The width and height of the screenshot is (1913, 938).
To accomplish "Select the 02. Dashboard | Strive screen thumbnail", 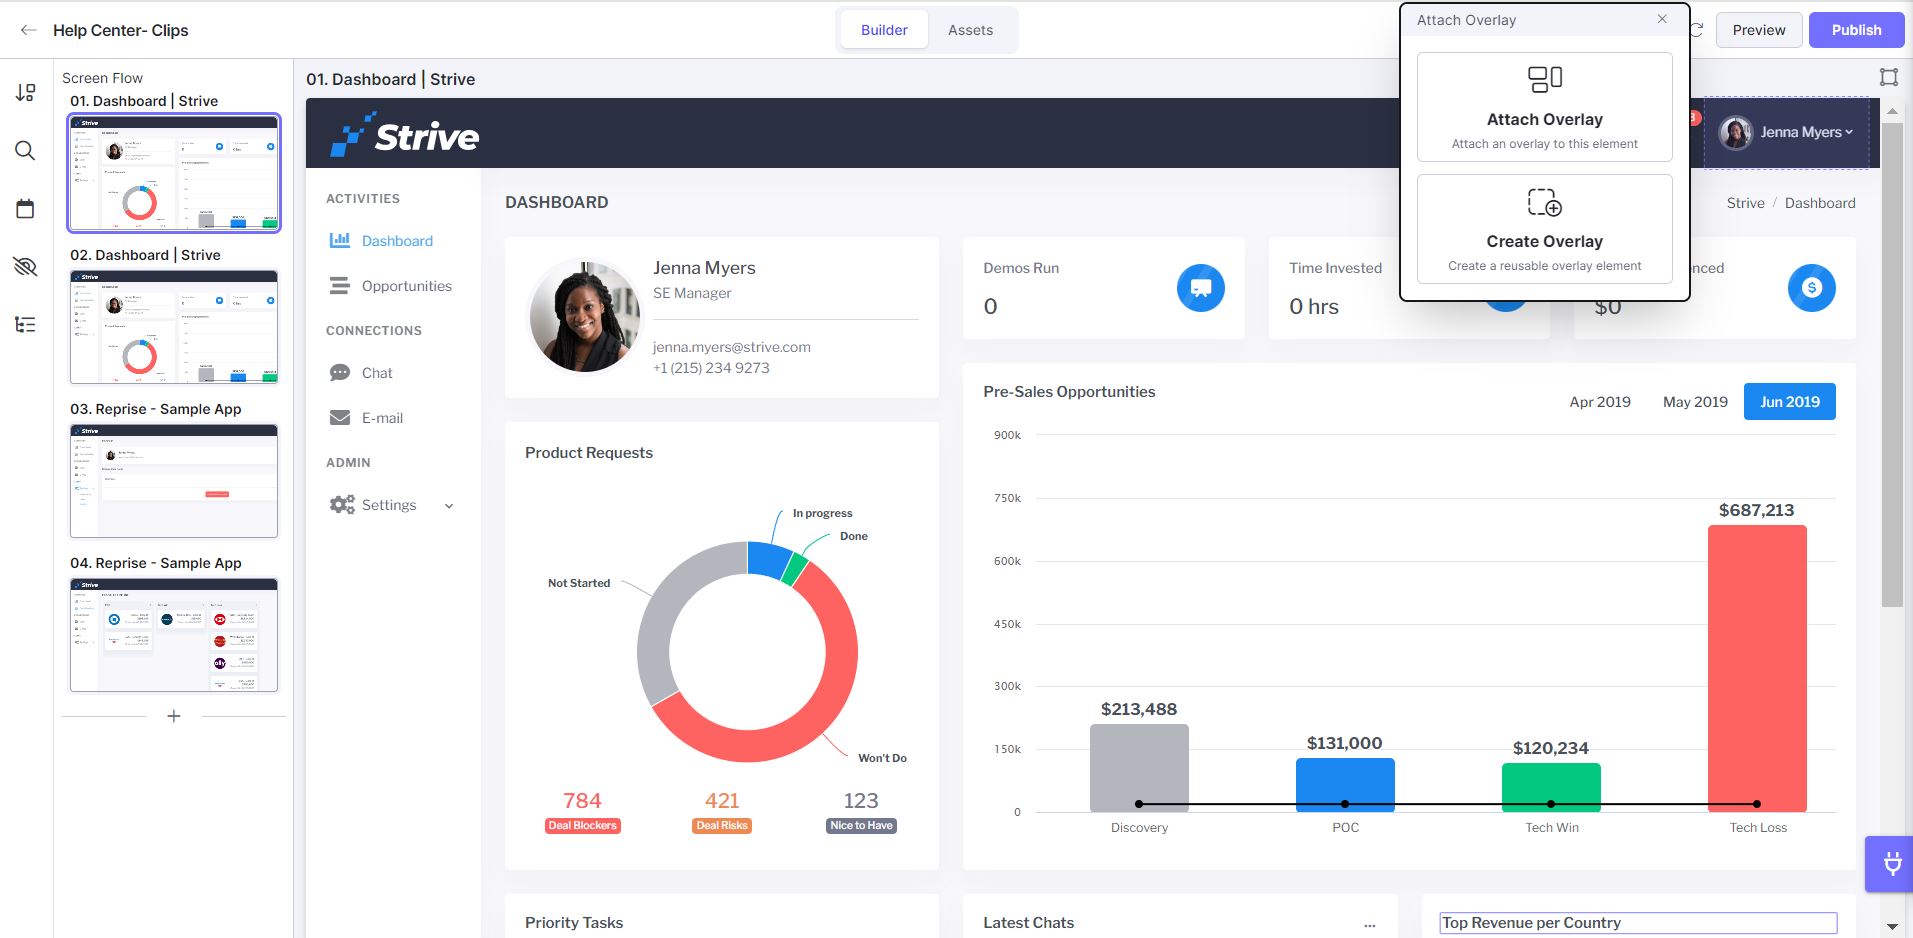I will (174, 327).
